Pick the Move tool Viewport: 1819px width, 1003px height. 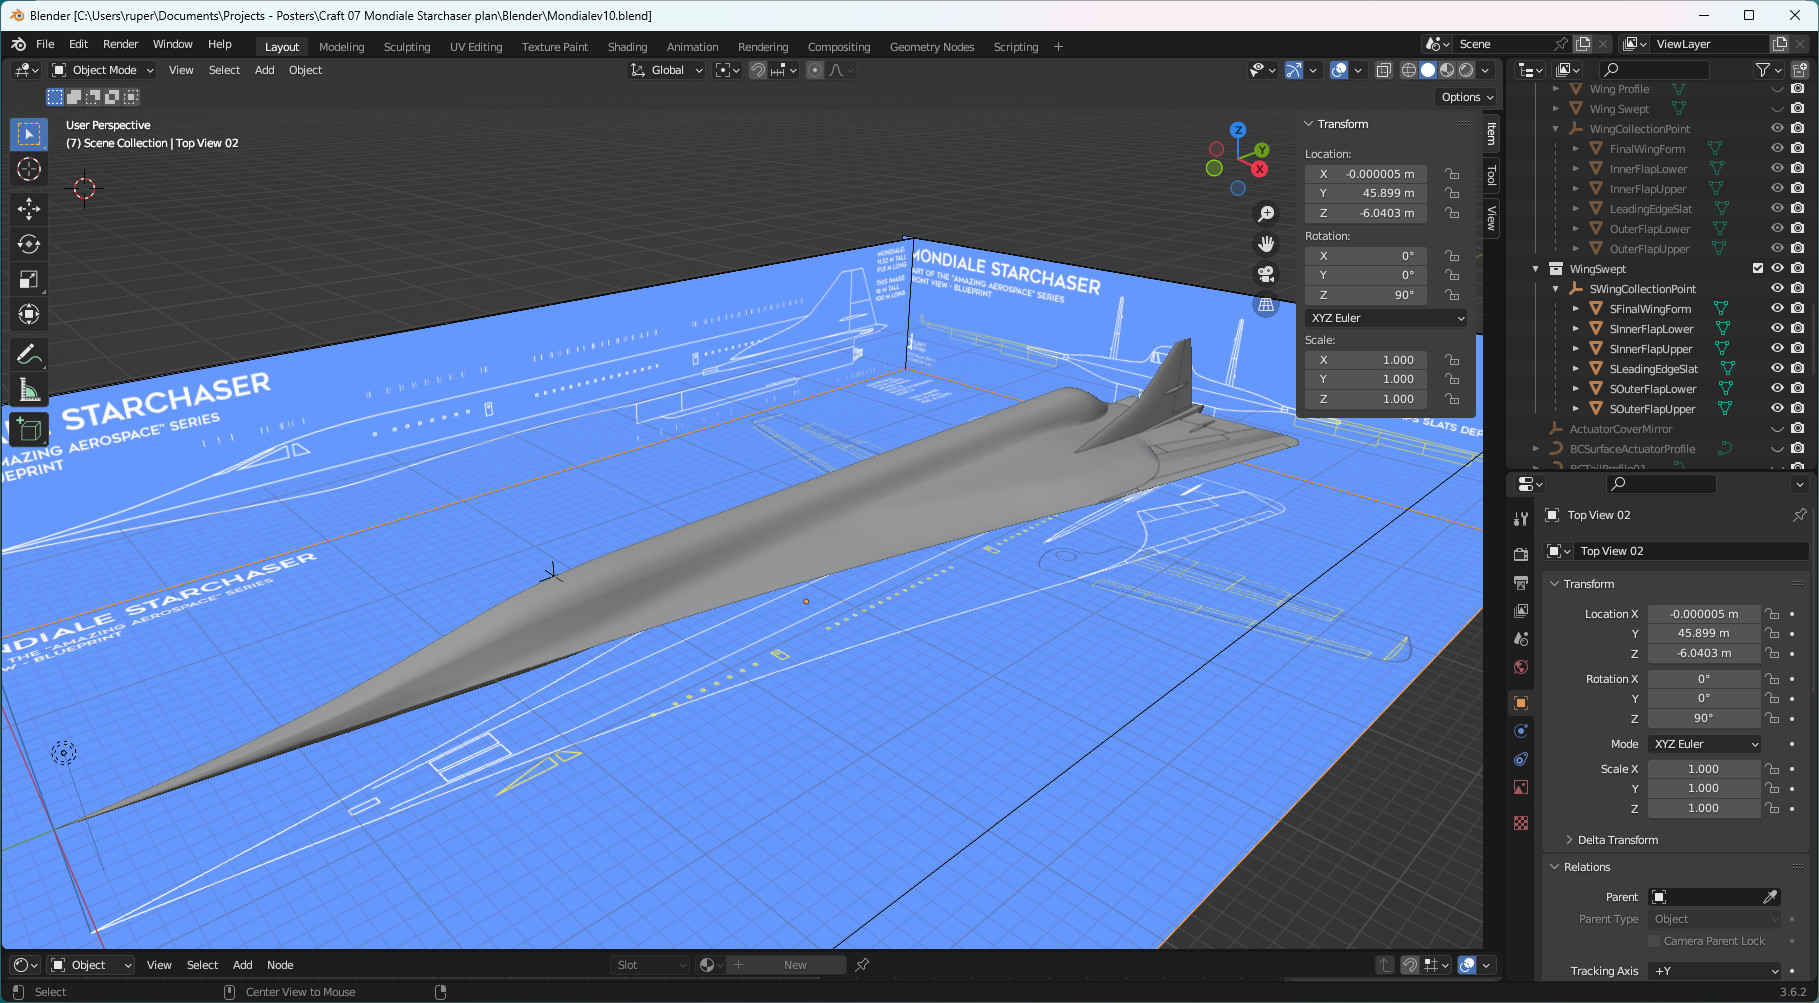(x=29, y=208)
